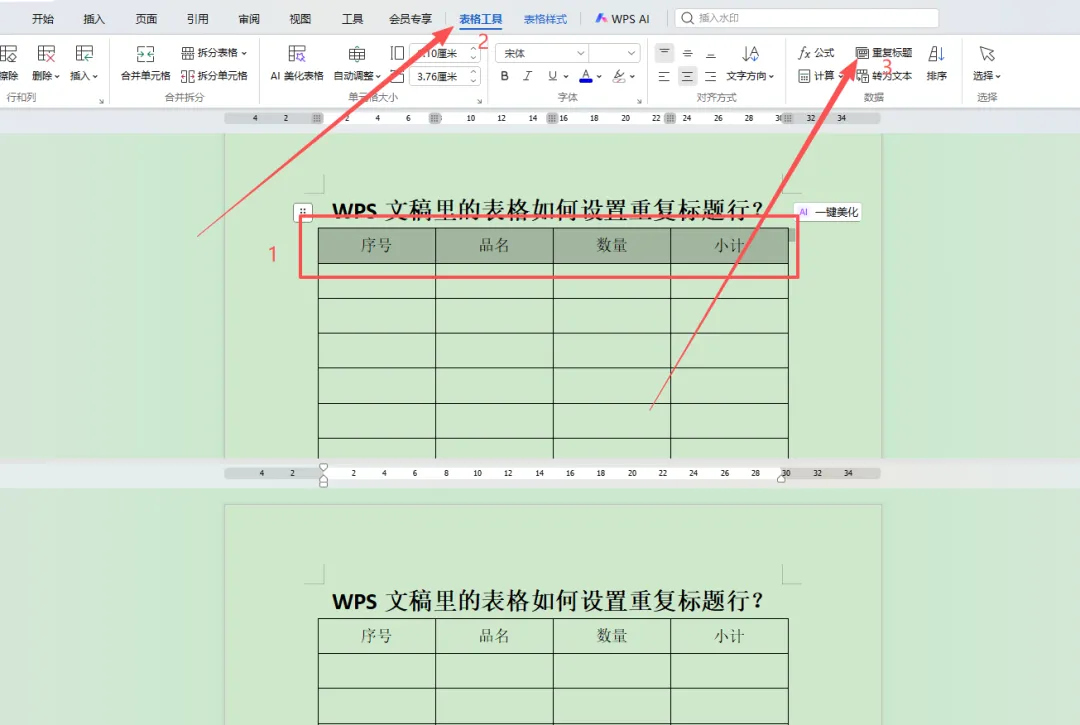Screen dimensions: 1080x725
Task: Click the 序号 header cell on page two
Action: coord(377,636)
